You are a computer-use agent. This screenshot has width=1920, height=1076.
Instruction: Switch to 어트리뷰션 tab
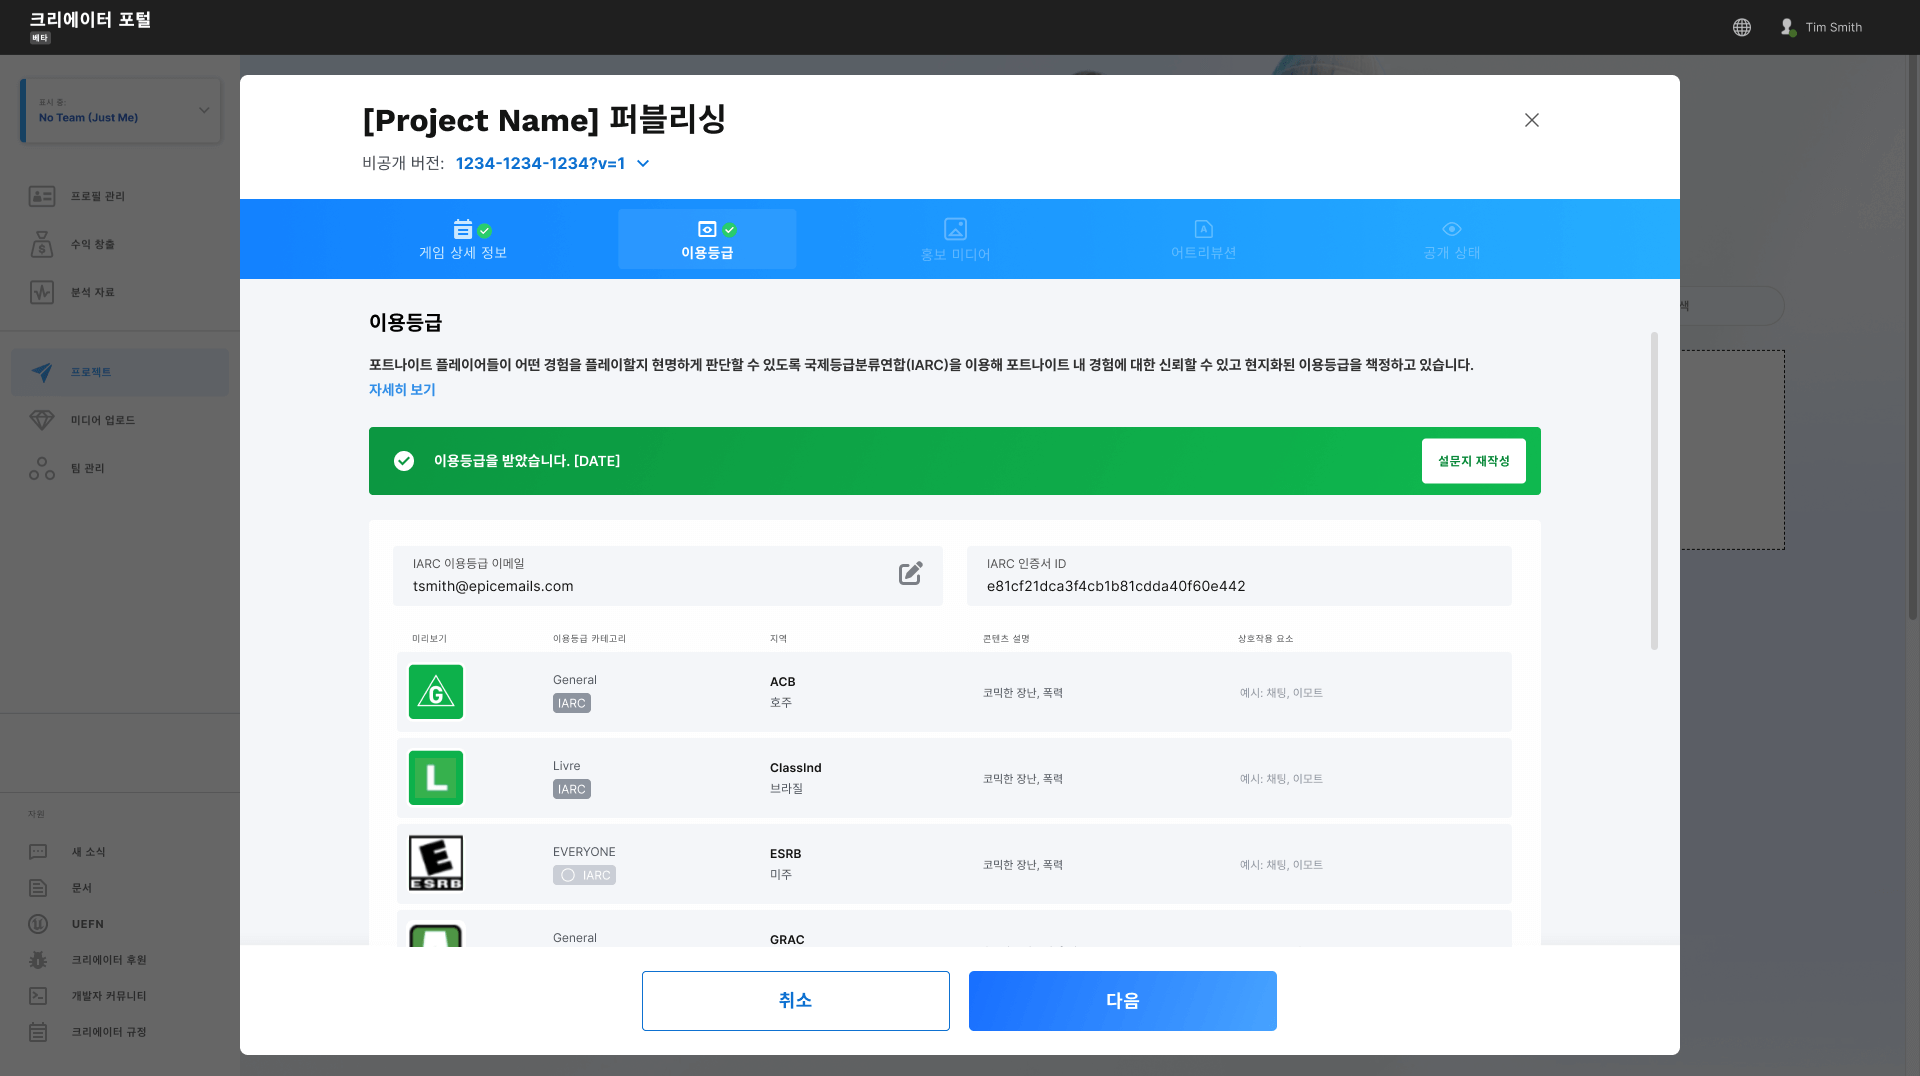pyautogui.click(x=1204, y=240)
